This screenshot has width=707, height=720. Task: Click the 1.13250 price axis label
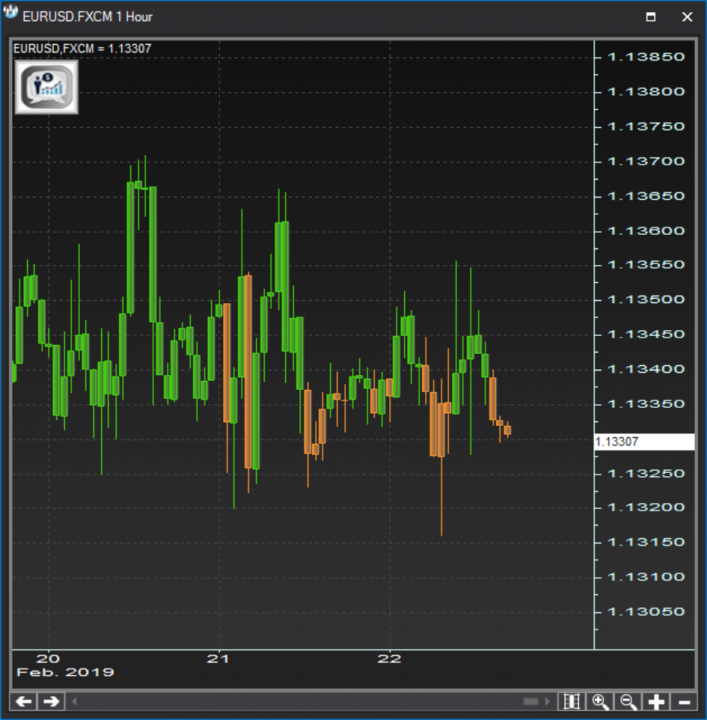(646, 473)
